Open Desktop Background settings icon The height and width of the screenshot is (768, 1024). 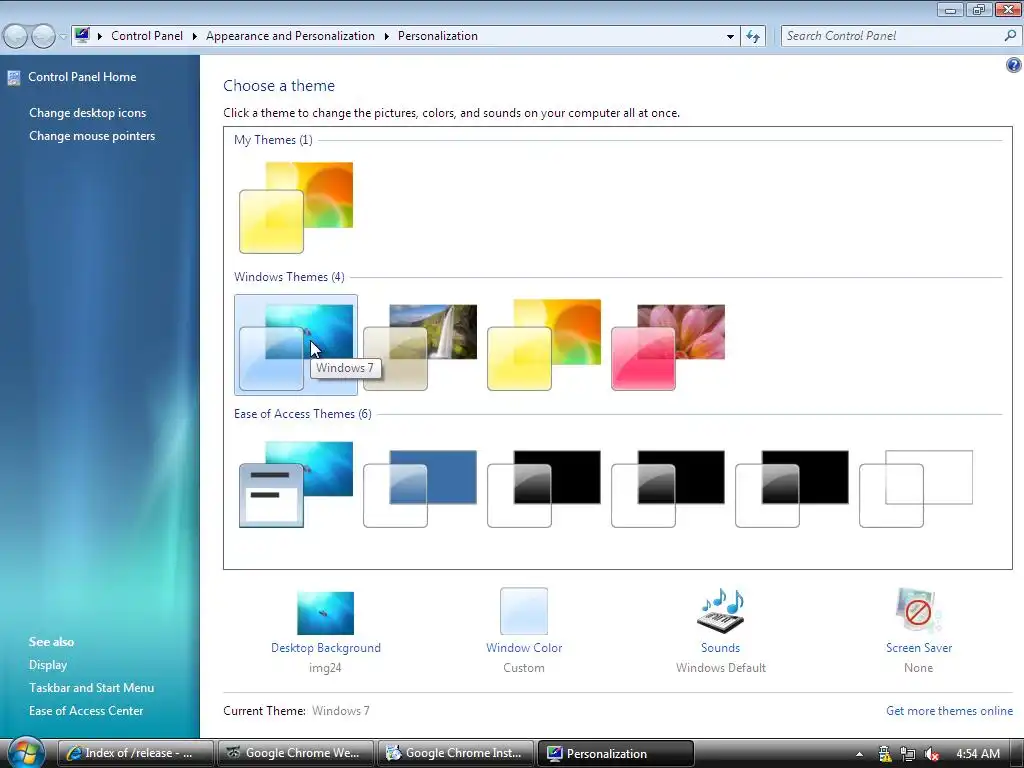pos(325,613)
